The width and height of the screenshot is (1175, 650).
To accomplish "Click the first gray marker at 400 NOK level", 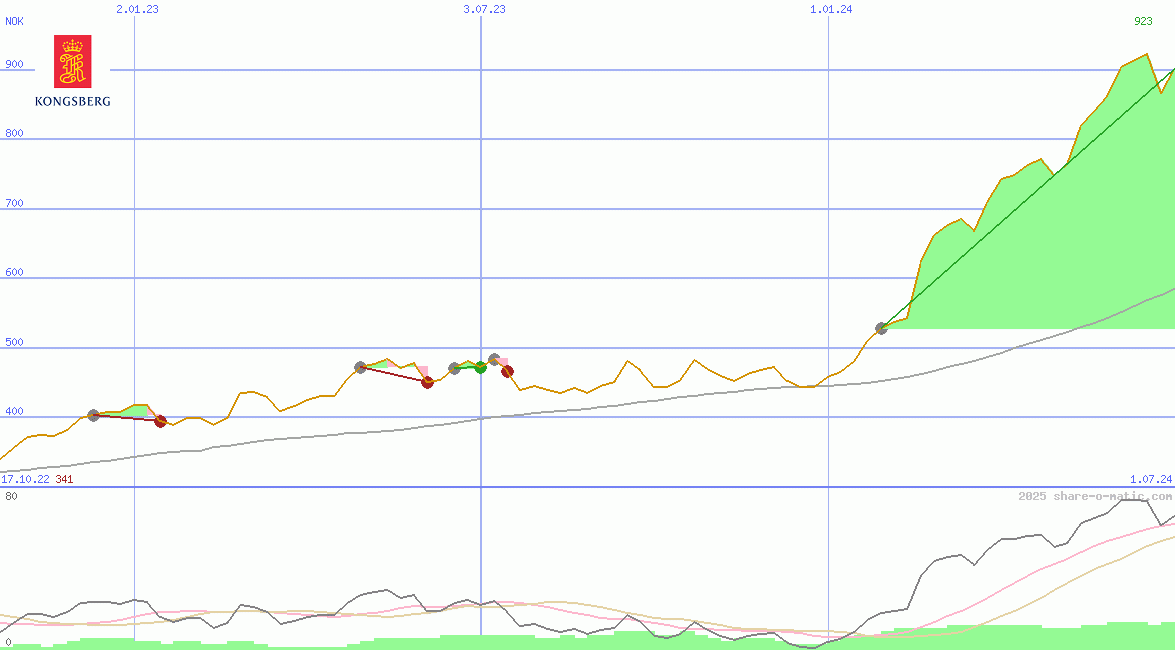I will pos(94,415).
